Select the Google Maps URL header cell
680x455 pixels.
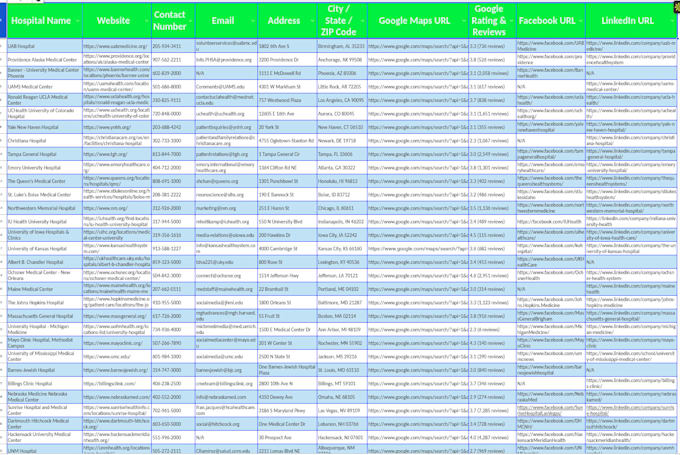point(418,20)
